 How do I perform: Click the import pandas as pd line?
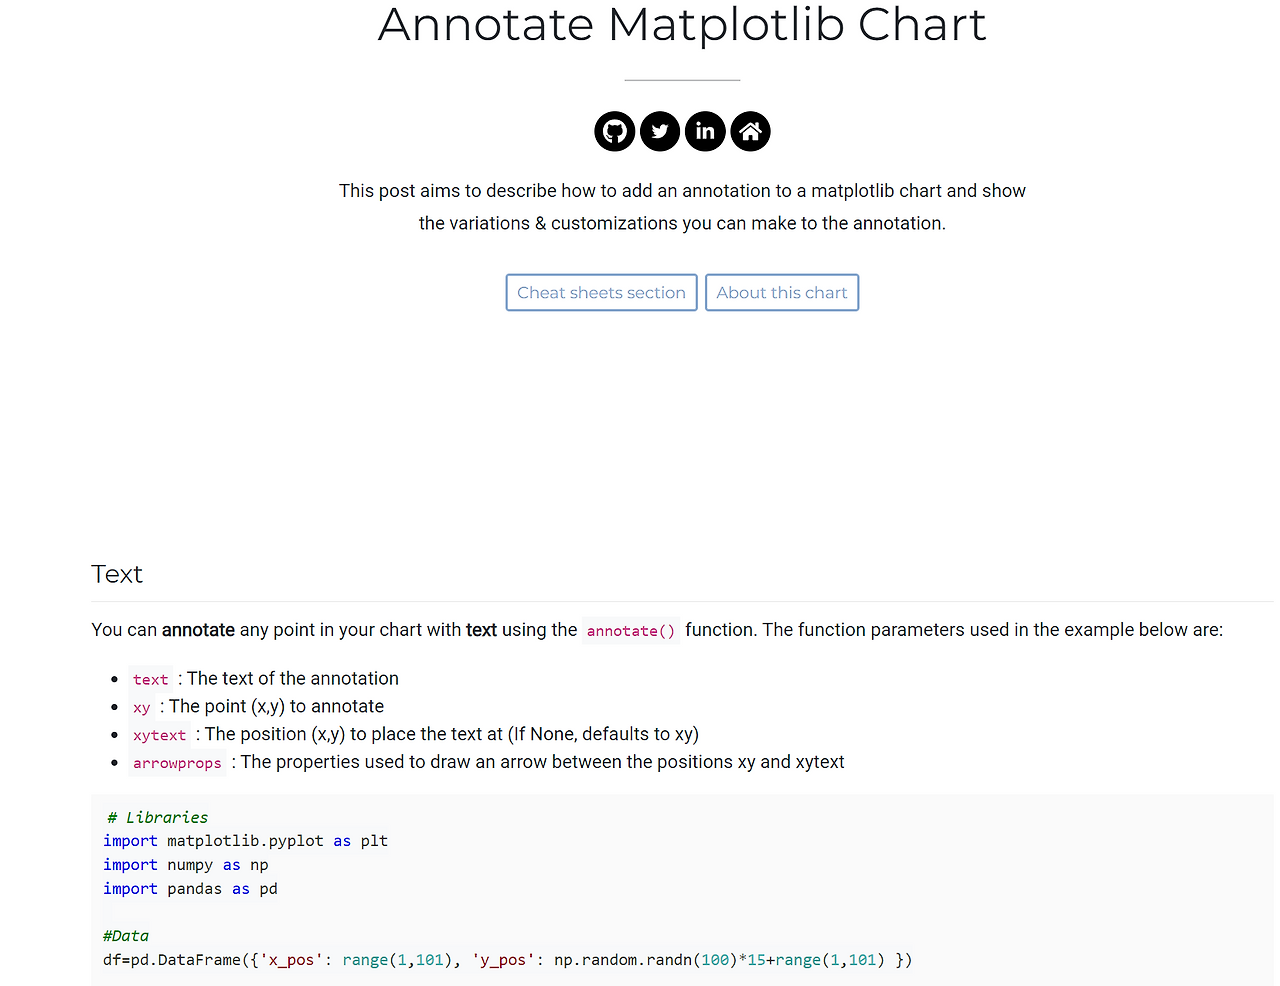coord(190,889)
